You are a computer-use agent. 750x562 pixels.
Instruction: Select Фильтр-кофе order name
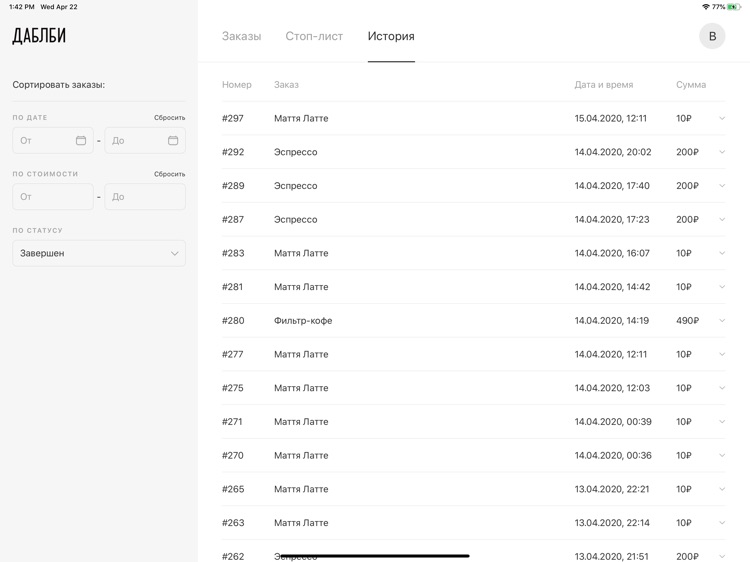[303, 320]
